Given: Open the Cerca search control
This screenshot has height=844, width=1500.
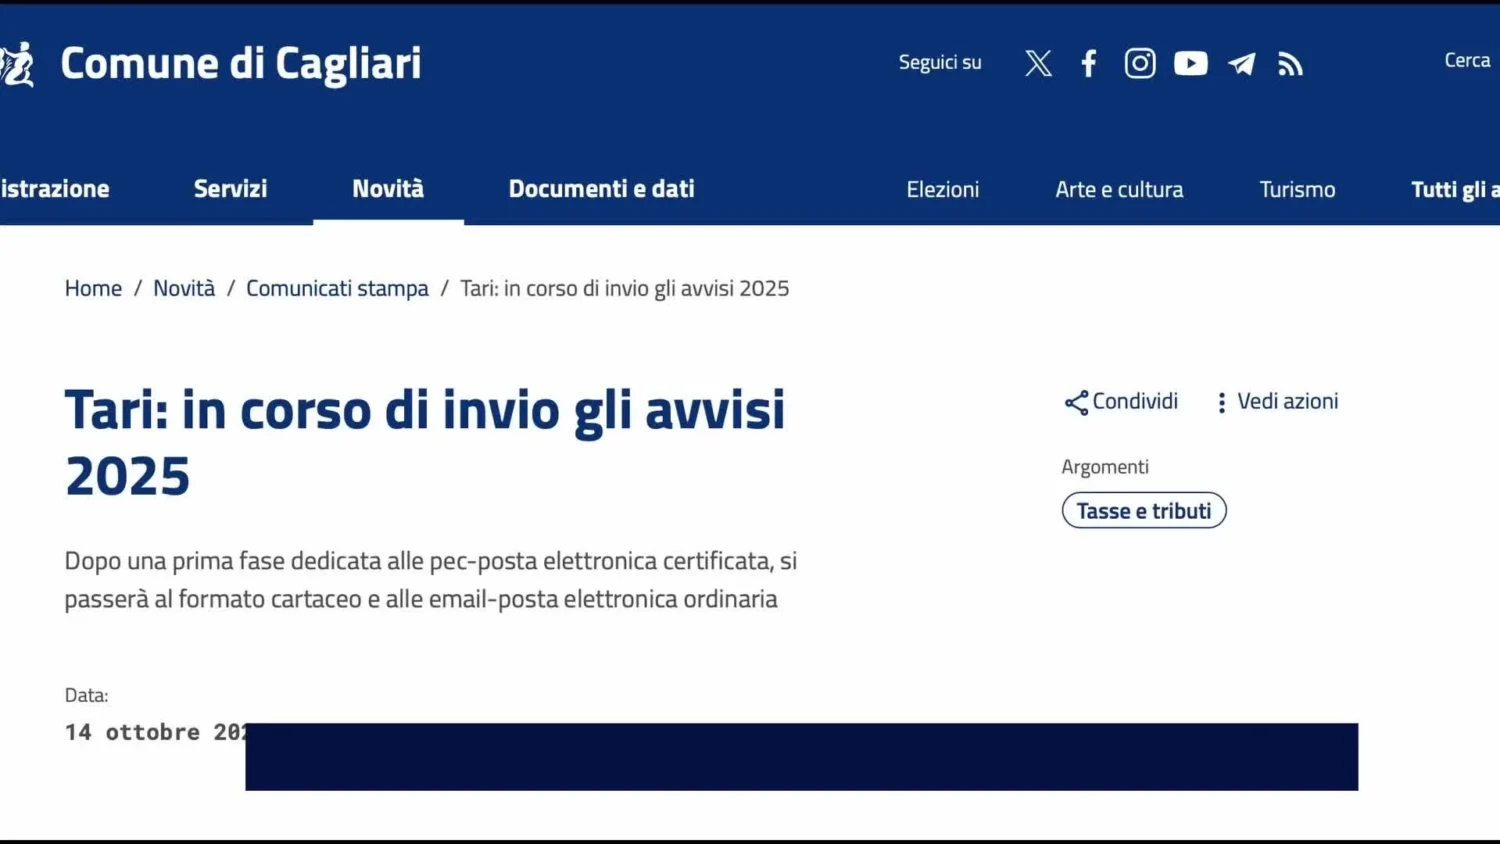Looking at the screenshot, I should 1467,61.
